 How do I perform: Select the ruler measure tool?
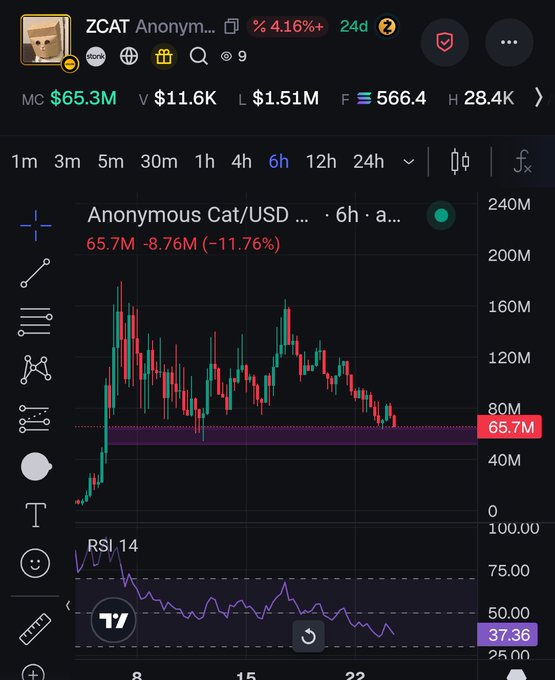pos(35,629)
